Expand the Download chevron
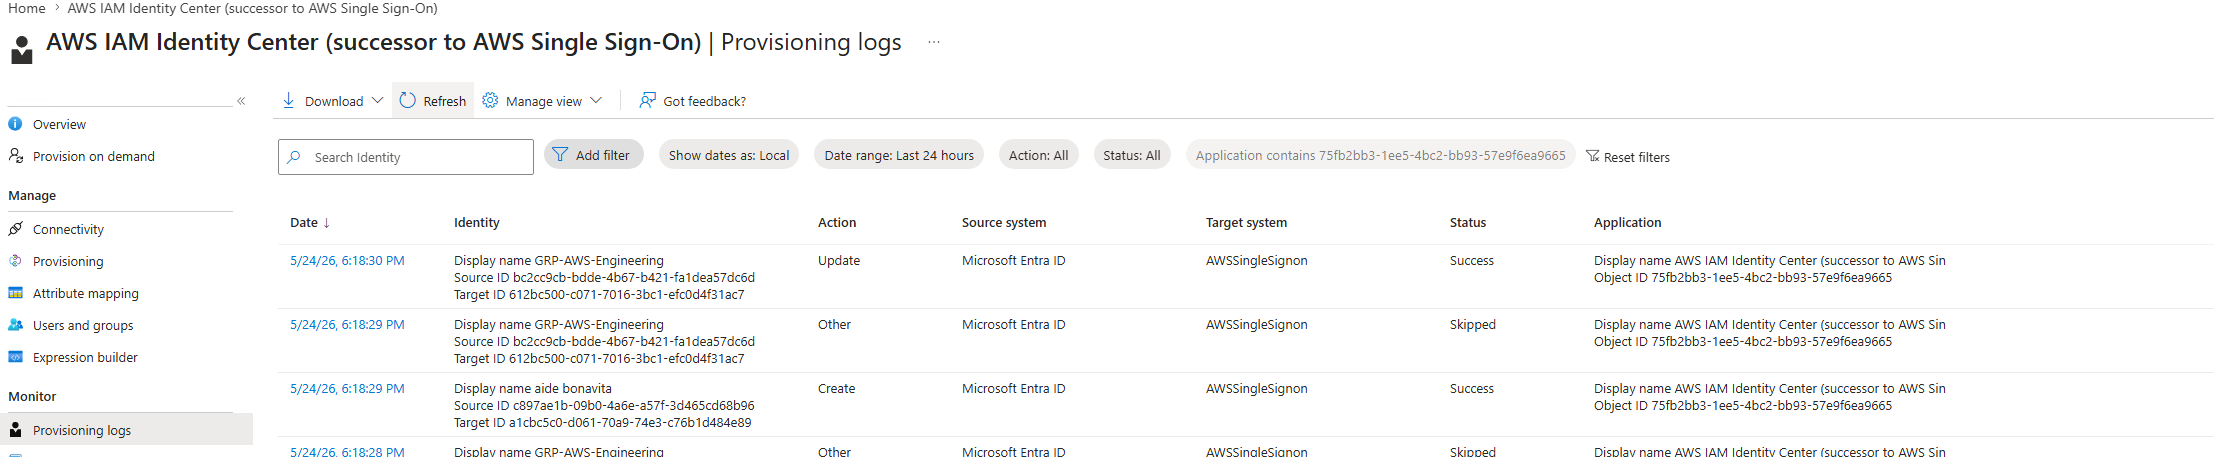This screenshot has height=457, width=2214. pos(377,101)
